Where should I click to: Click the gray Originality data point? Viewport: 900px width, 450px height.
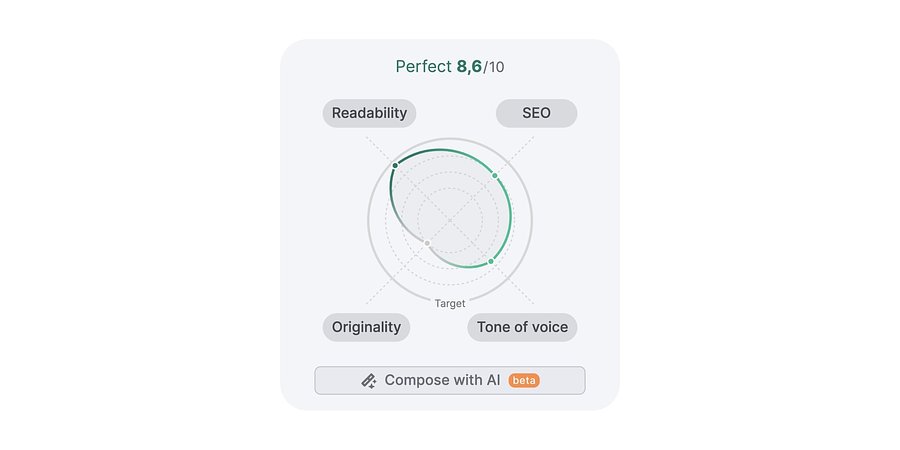tap(427, 243)
